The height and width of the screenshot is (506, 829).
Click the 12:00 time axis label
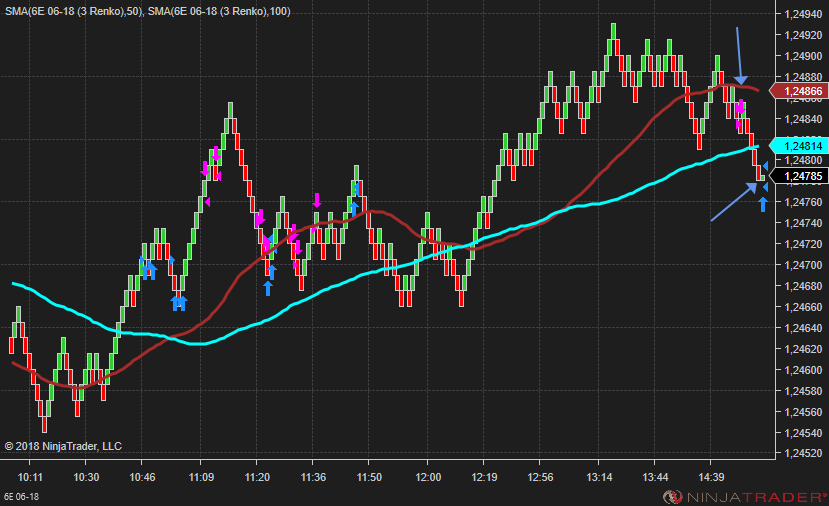tap(428, 477)
